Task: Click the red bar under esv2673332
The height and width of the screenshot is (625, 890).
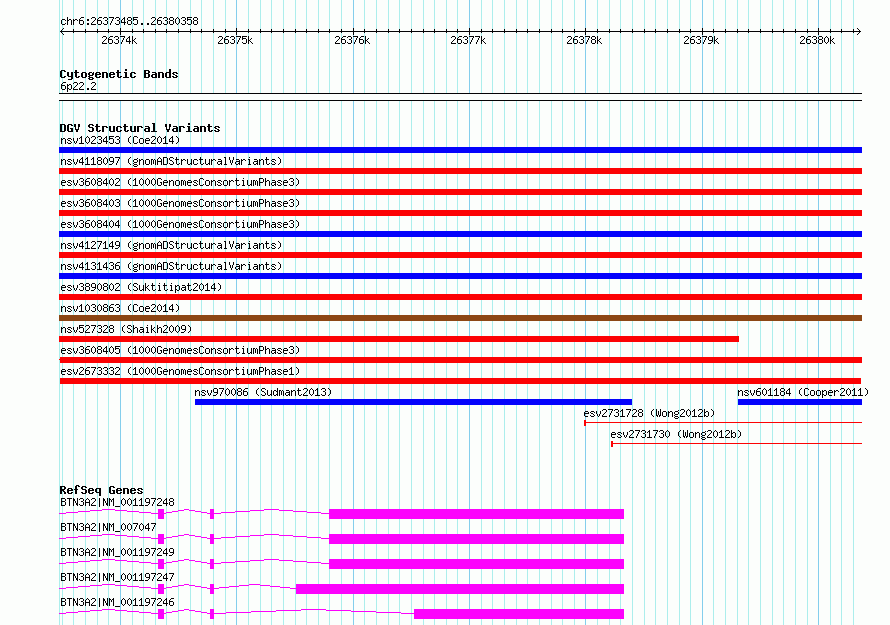Action: [460, 381]
